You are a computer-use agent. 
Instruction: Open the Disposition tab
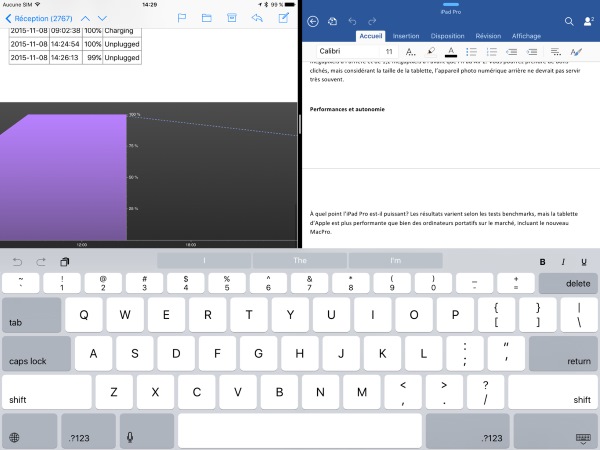click(x=447, y=36)
